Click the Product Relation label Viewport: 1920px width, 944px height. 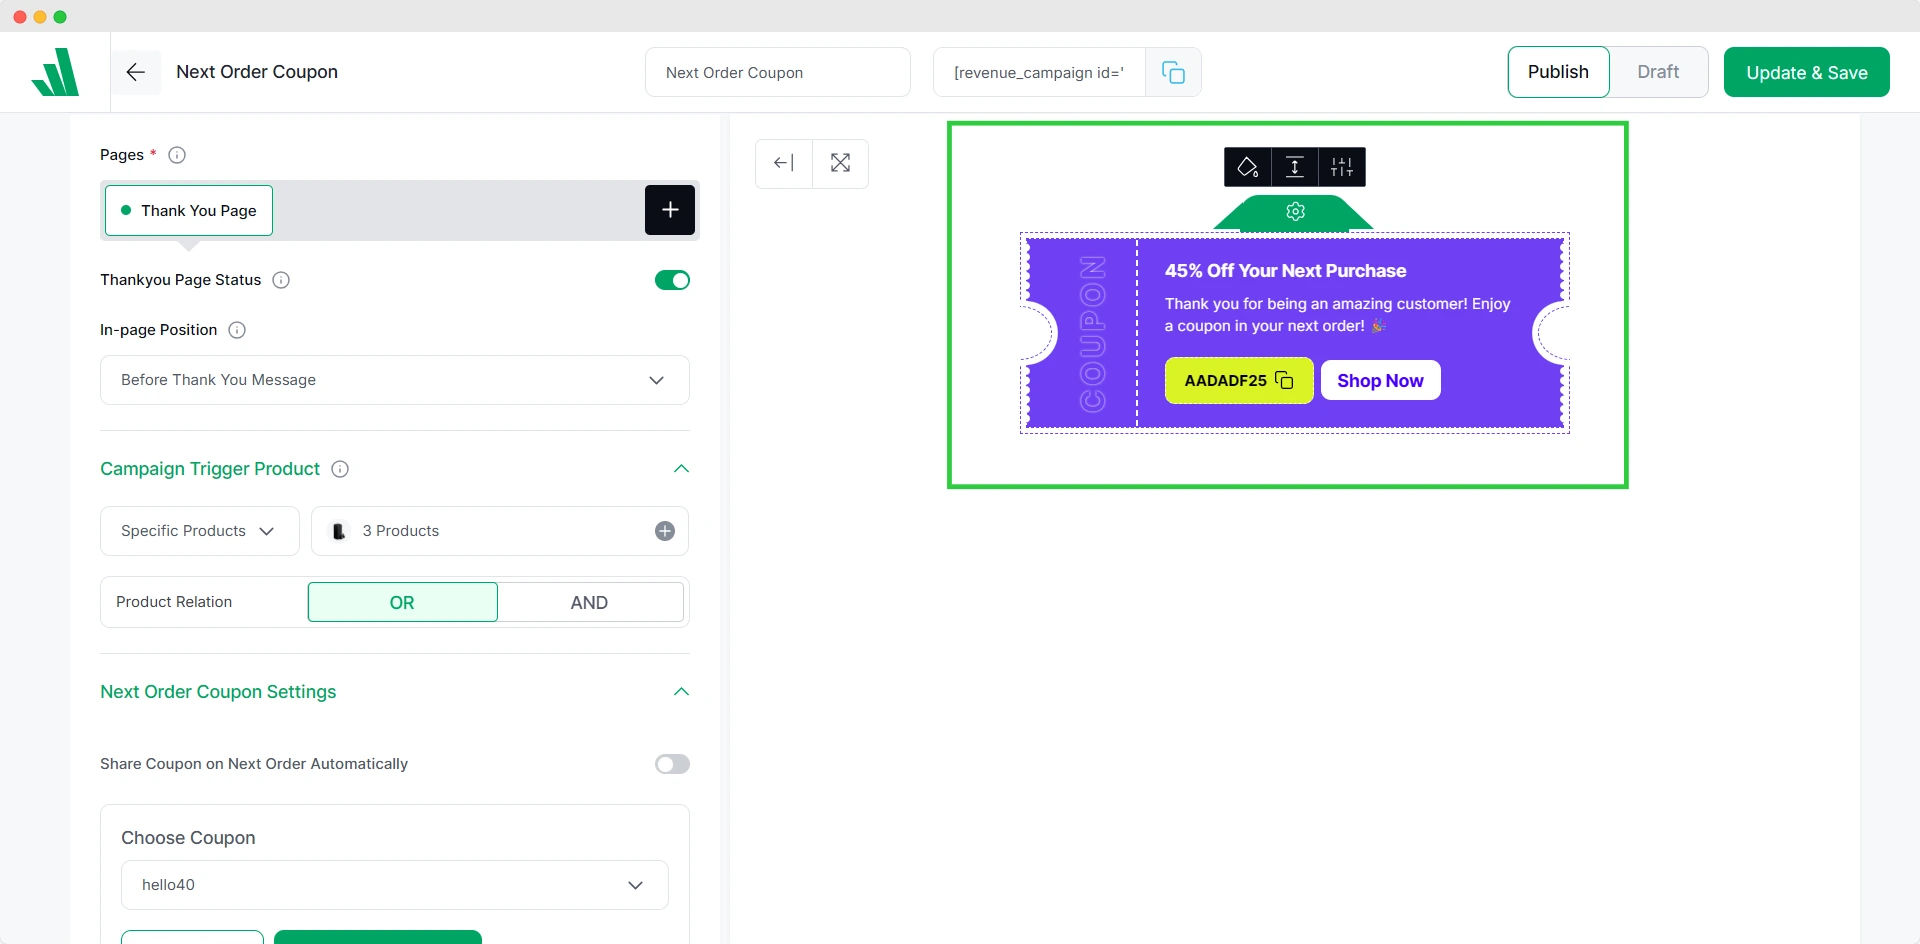coord(174,602)
